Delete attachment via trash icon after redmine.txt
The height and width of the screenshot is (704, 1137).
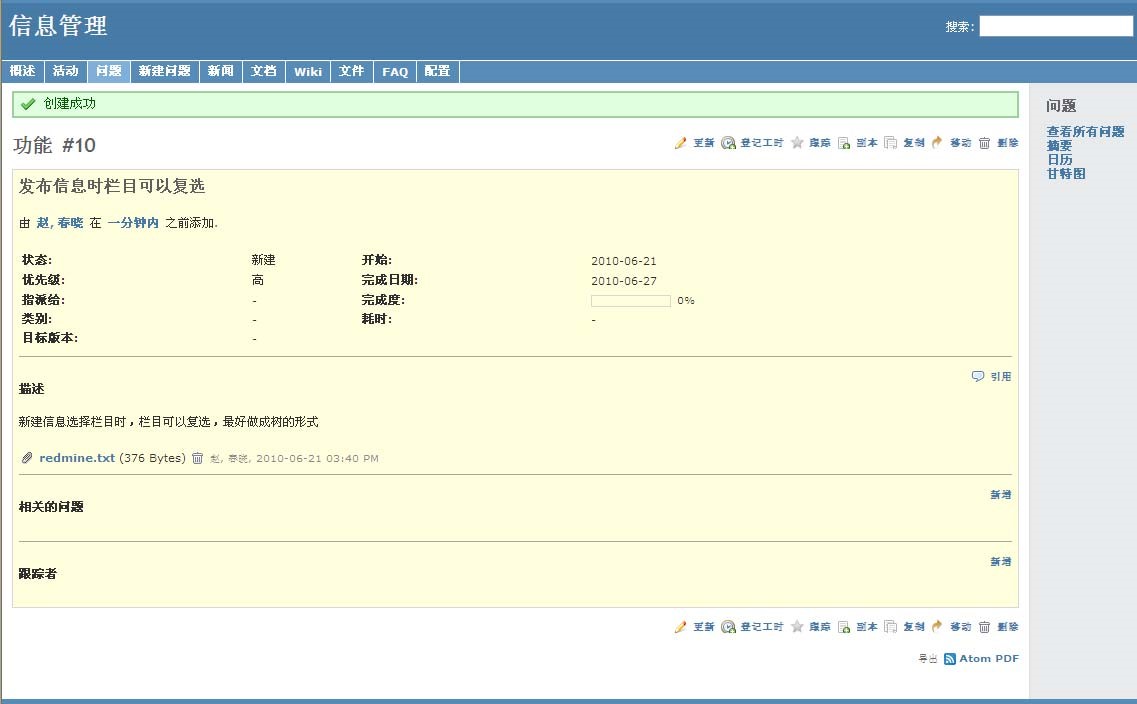(197, 458)
